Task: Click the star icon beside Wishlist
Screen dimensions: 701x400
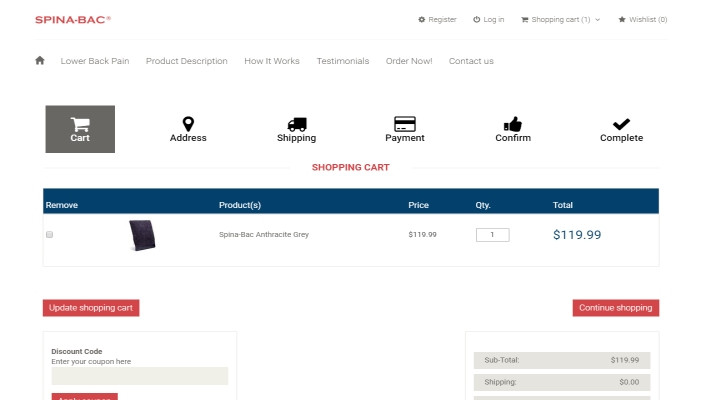Action: [x=622, y=20]
